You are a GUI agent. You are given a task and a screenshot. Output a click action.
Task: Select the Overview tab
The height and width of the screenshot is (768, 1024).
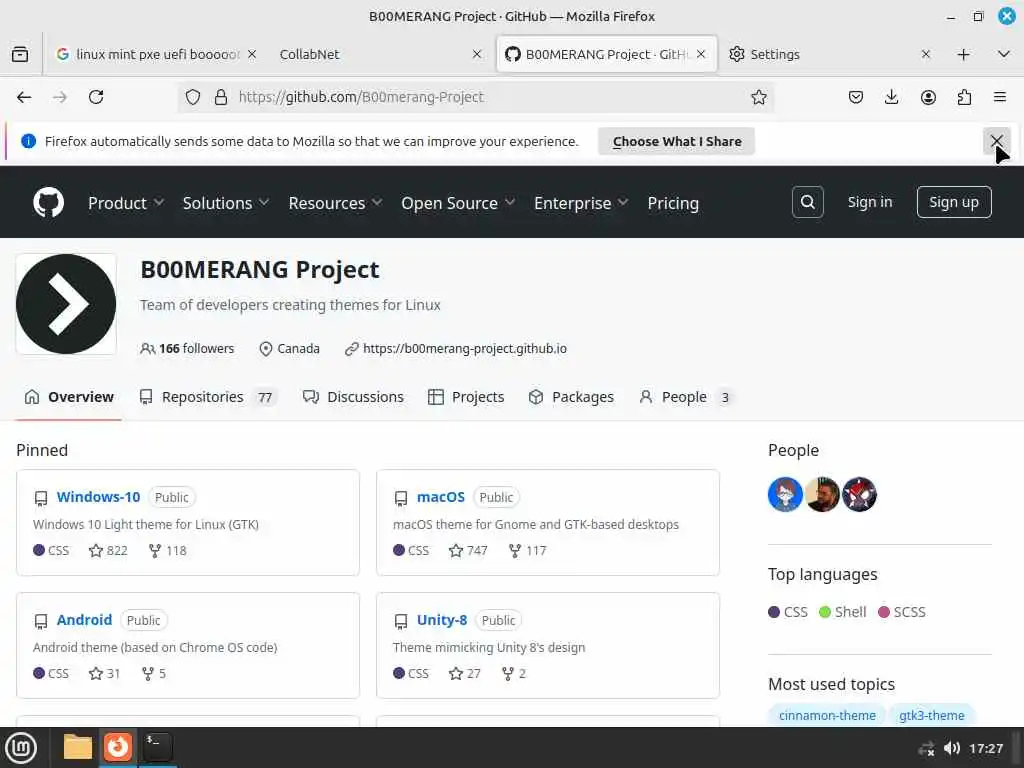coord(69,397)
